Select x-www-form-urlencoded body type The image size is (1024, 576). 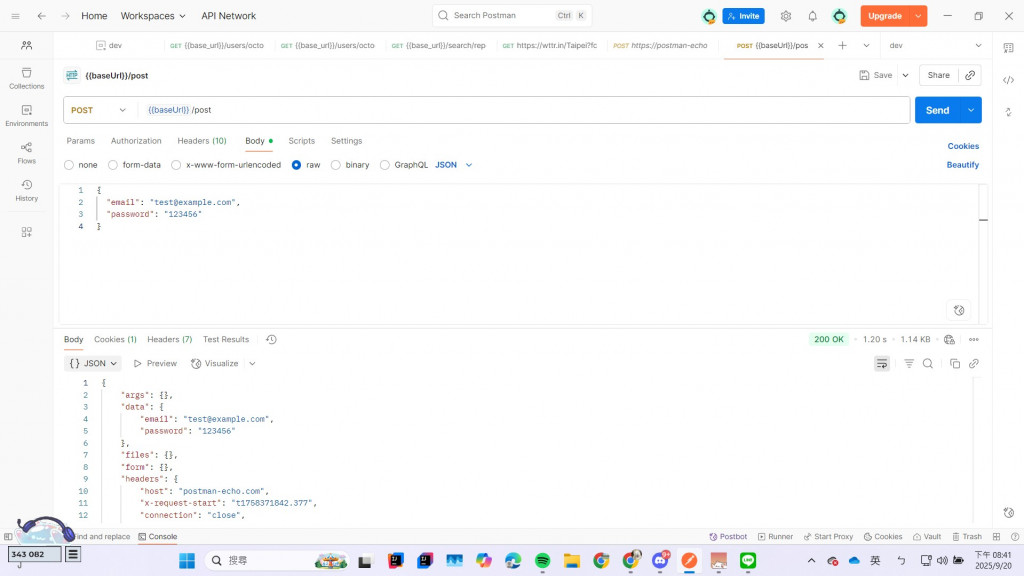(176, 165)
